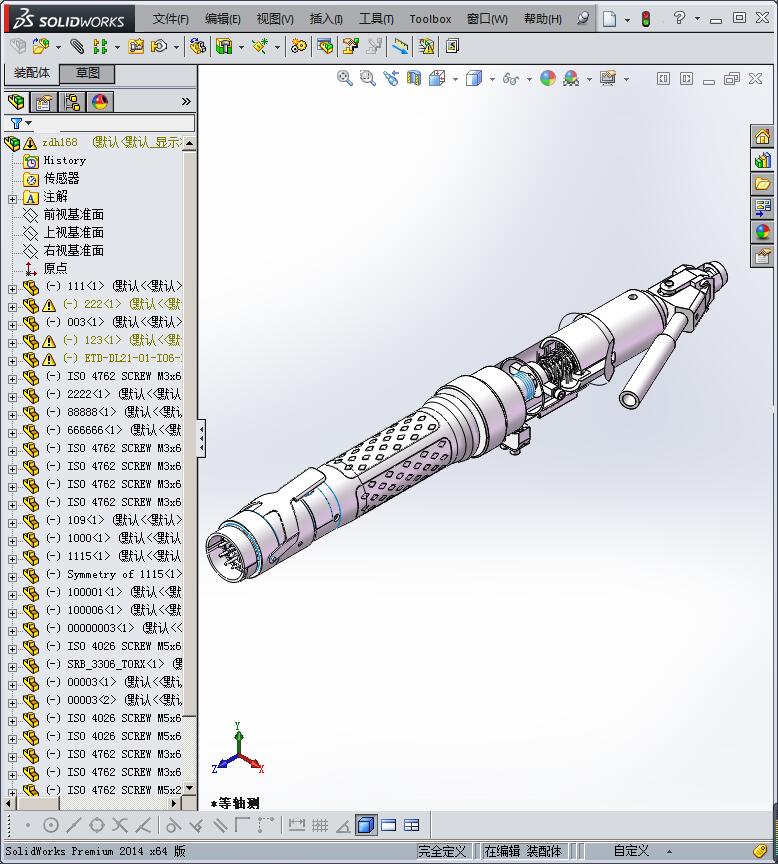Click the Rebuild traffic light icon
The width and height of the screenshot is (778, 864).
[646, 19]
